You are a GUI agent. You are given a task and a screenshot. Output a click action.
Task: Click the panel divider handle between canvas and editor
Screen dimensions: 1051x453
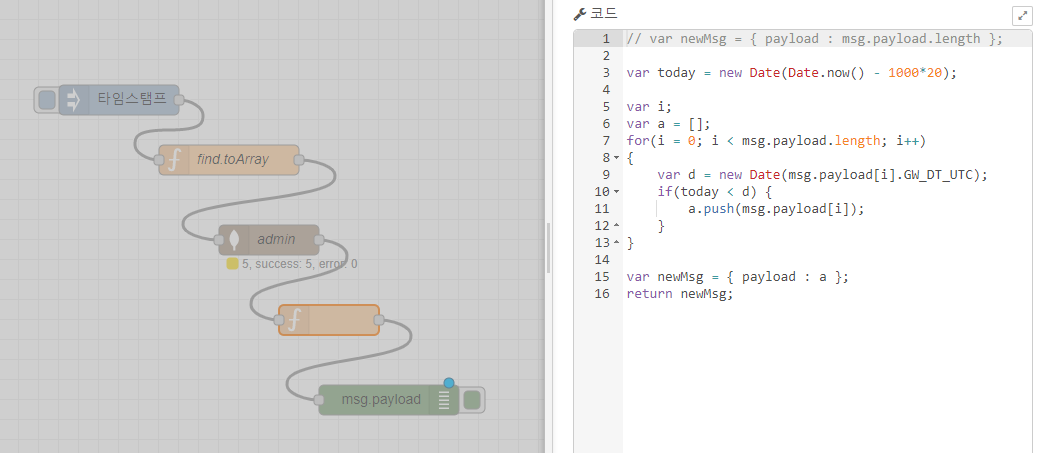coord(548,248)
